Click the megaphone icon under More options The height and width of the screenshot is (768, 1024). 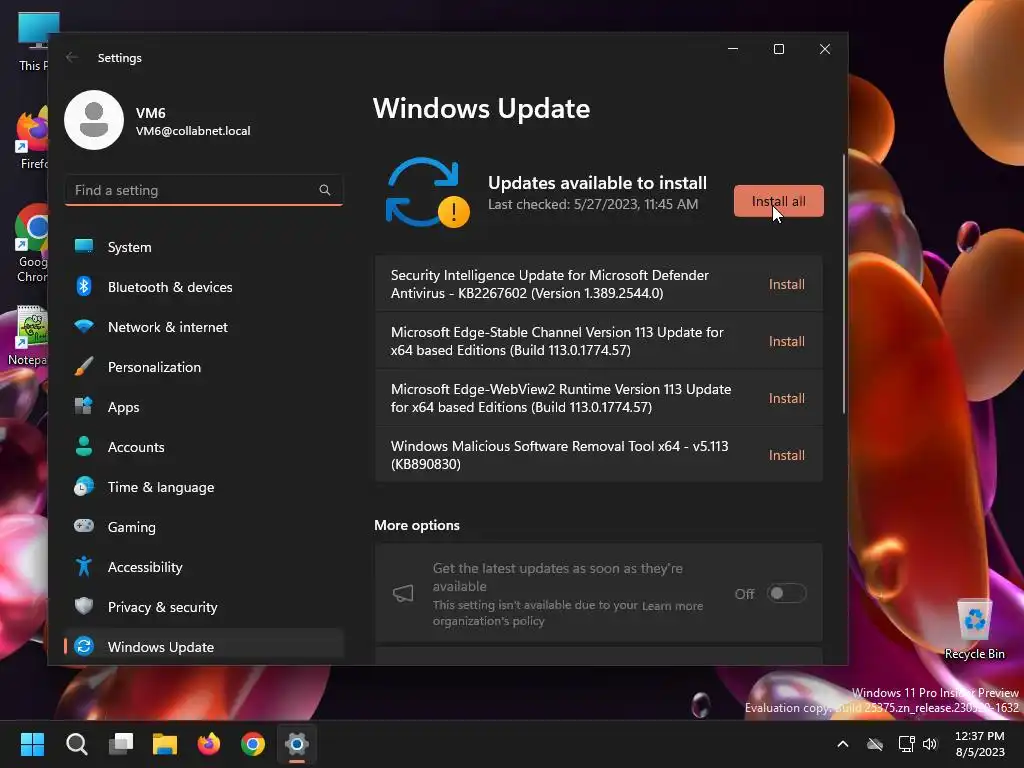click(x=403, y=593)
